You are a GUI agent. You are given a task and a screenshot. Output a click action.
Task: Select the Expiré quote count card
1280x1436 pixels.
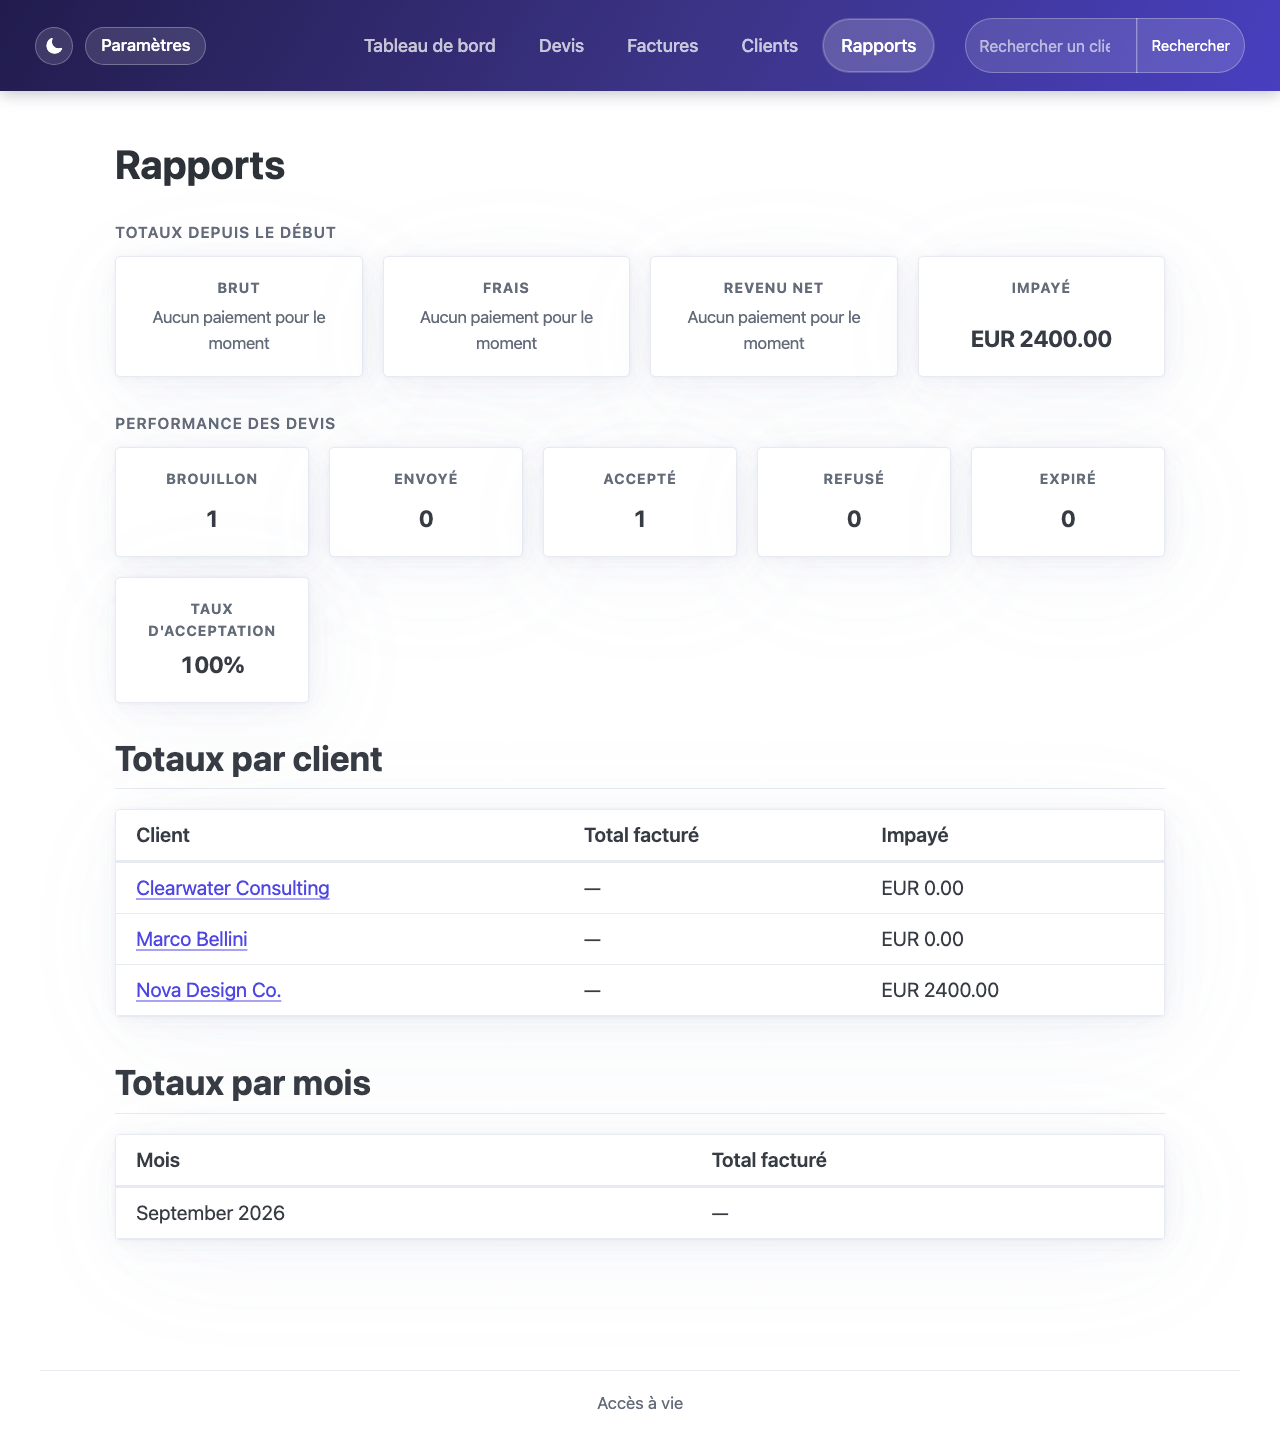(x=1068, y=502)
